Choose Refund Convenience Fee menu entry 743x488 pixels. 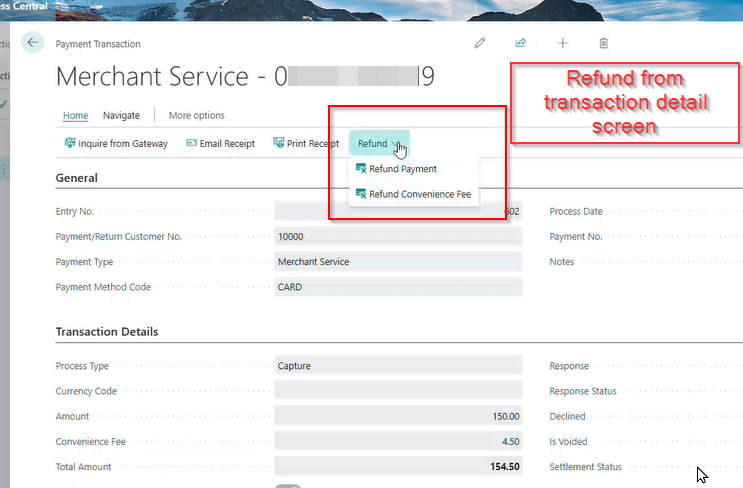click(x=413, y=194)
